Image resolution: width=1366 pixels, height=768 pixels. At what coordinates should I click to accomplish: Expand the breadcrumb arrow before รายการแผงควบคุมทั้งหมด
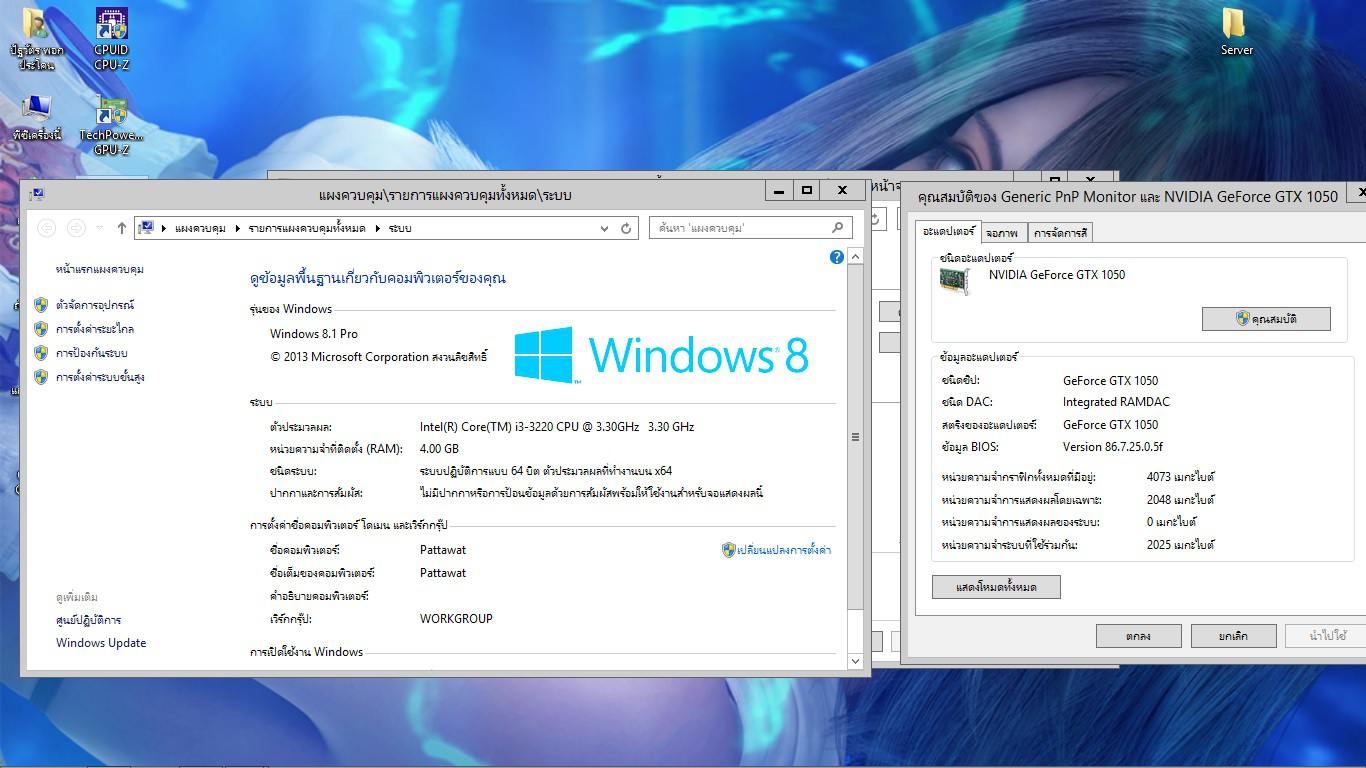point(238,228)
